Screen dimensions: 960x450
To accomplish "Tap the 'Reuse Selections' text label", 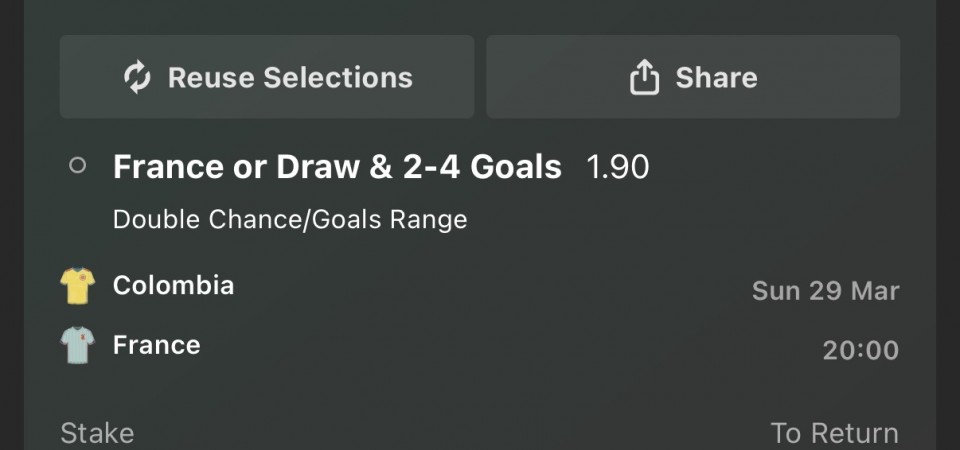I will [x=290, y=78].
